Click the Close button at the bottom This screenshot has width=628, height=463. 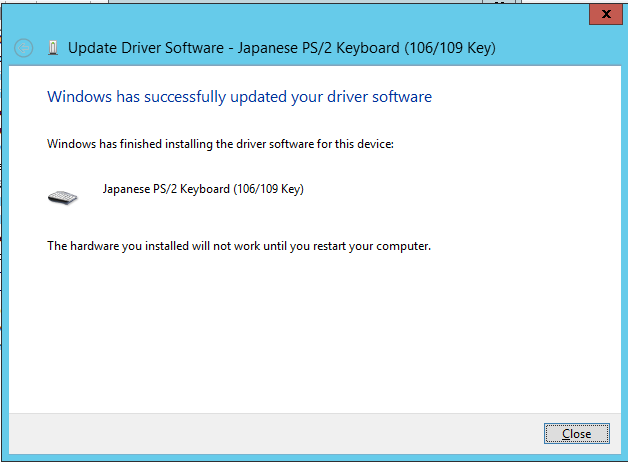coord(576,433)
